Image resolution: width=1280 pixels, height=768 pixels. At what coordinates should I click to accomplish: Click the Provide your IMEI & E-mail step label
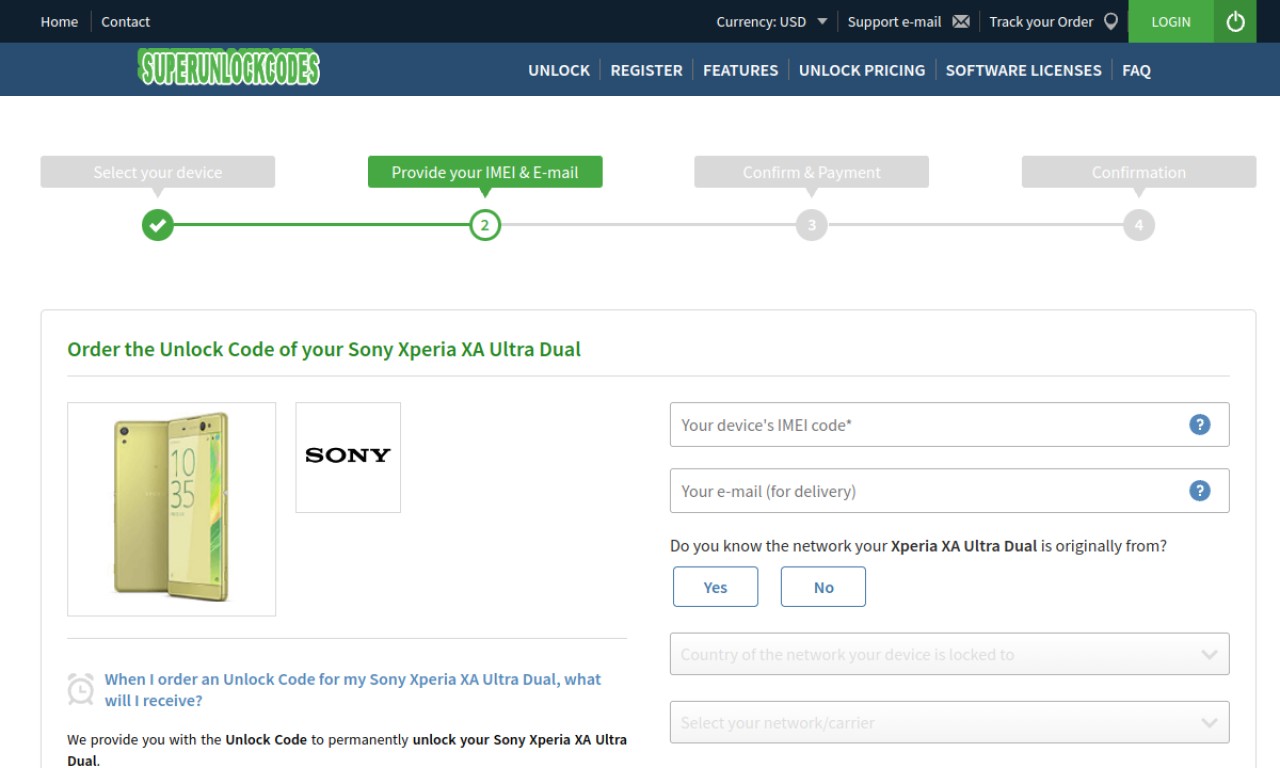click(x=485, y=172)
